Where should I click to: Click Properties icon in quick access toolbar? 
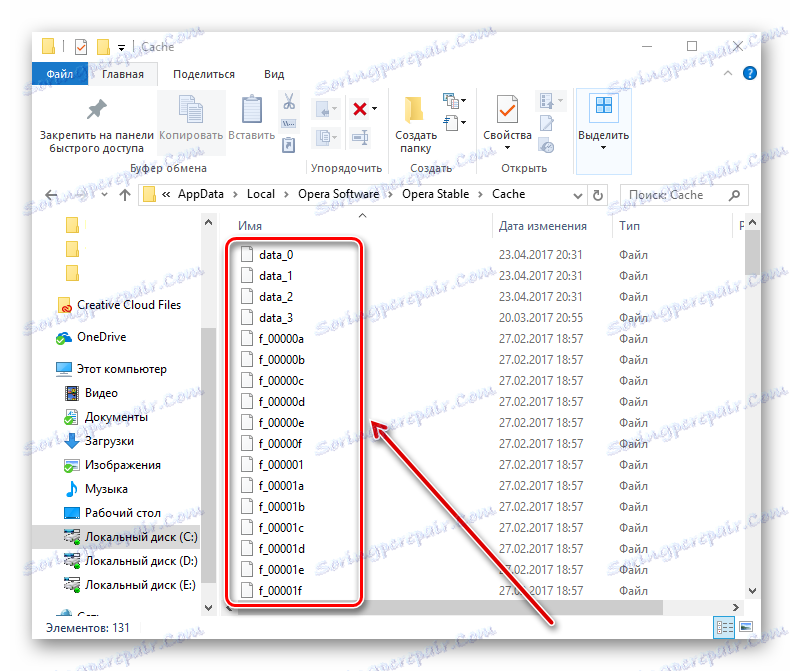pyautogui.click(x=80, y=47)
